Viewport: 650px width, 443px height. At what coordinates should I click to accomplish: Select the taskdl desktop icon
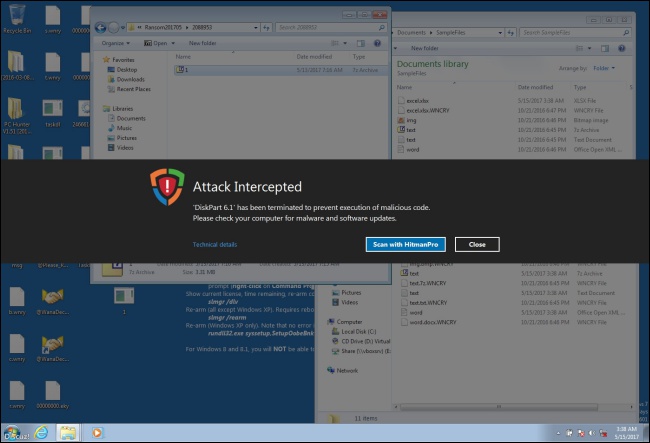point(53,112)
